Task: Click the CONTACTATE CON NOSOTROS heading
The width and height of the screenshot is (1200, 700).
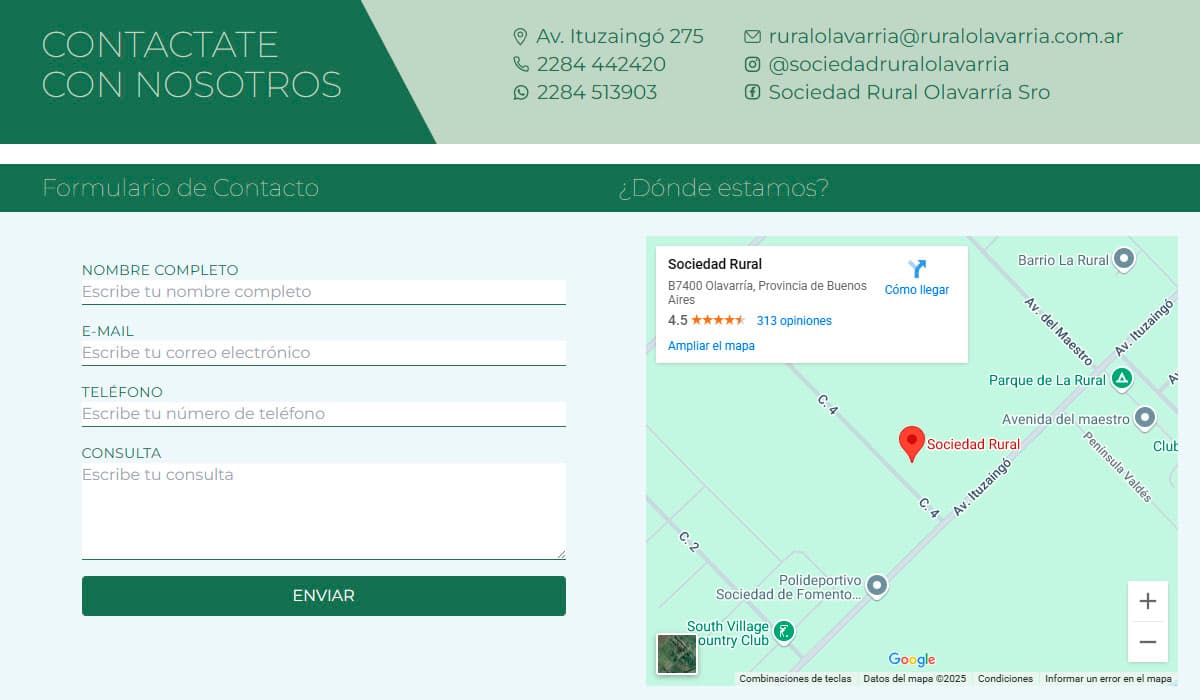Action: (192, 65)
